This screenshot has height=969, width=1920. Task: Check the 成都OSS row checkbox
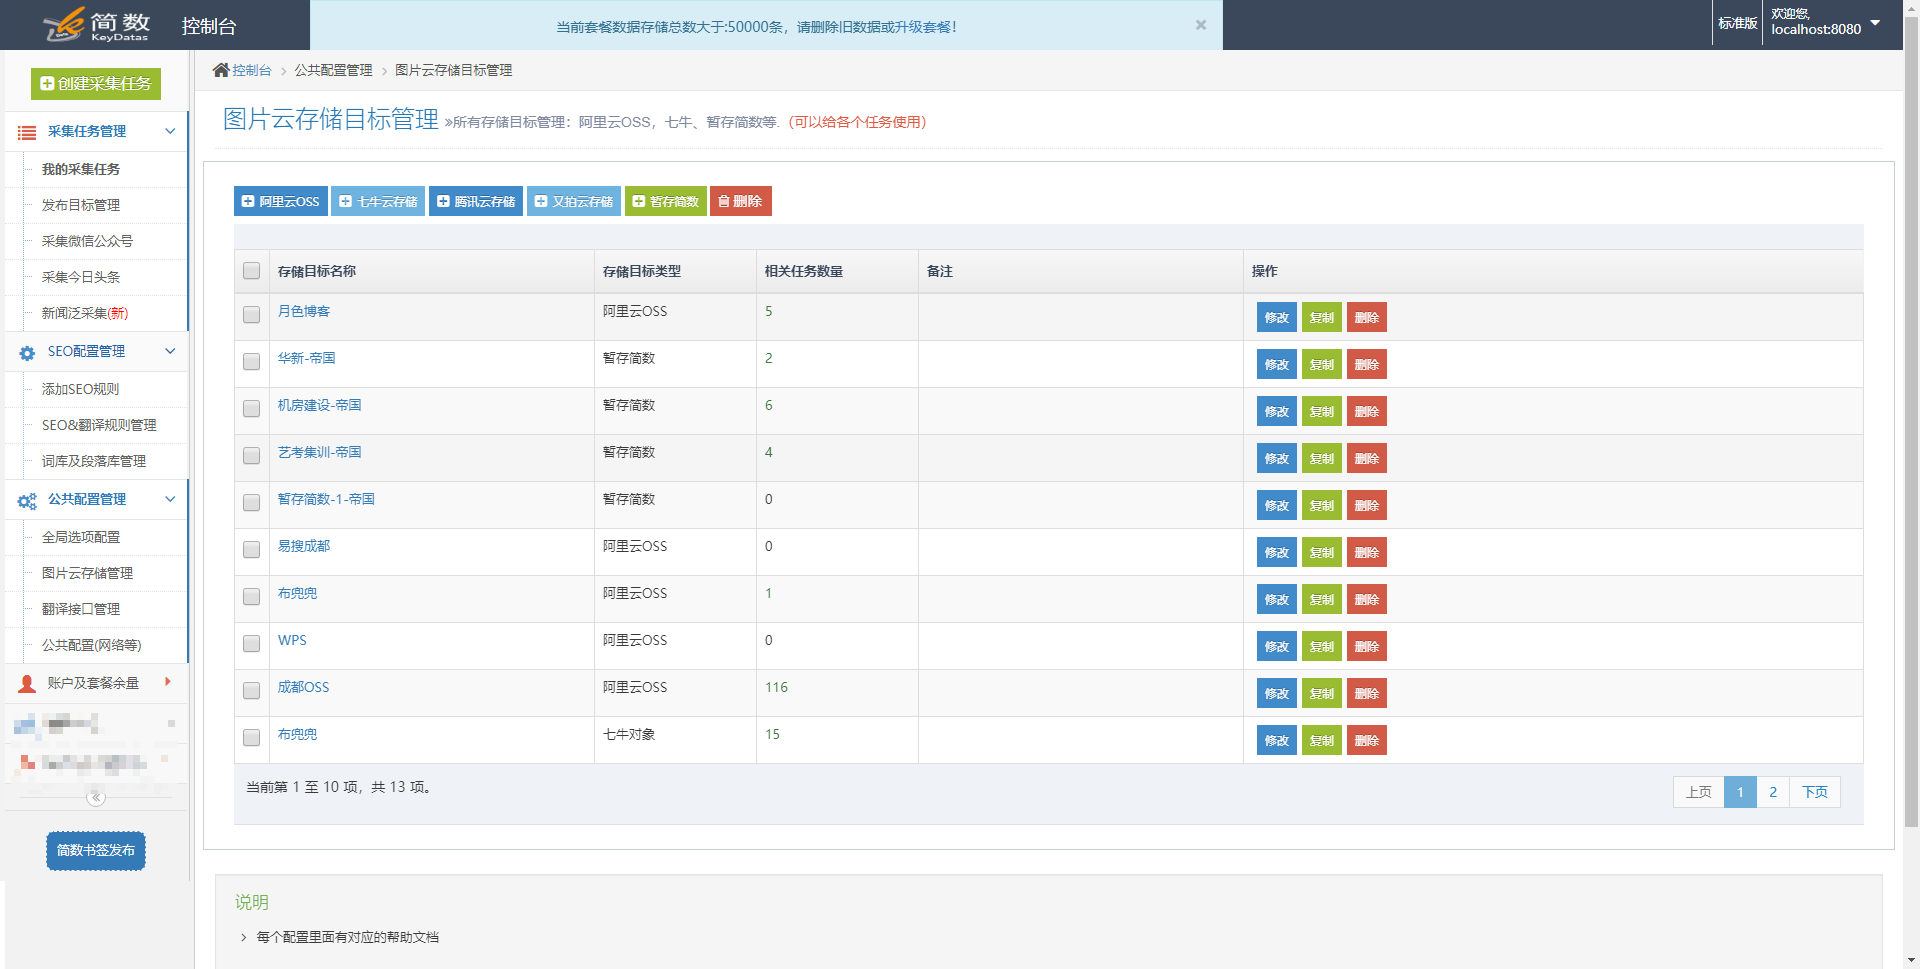[251, 690]
